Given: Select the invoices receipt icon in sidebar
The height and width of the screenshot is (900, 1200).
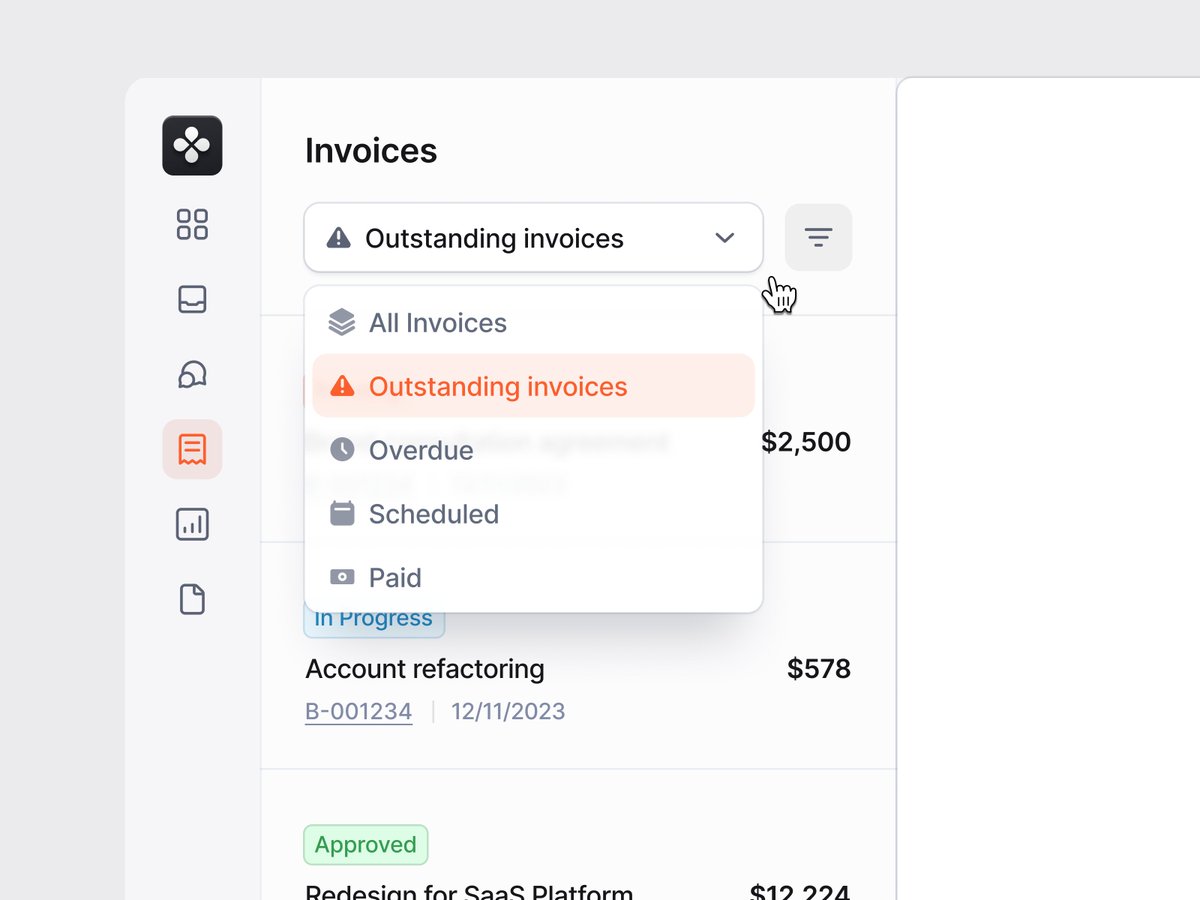Looking at the screenshot, I should click(x=192, y=449).
